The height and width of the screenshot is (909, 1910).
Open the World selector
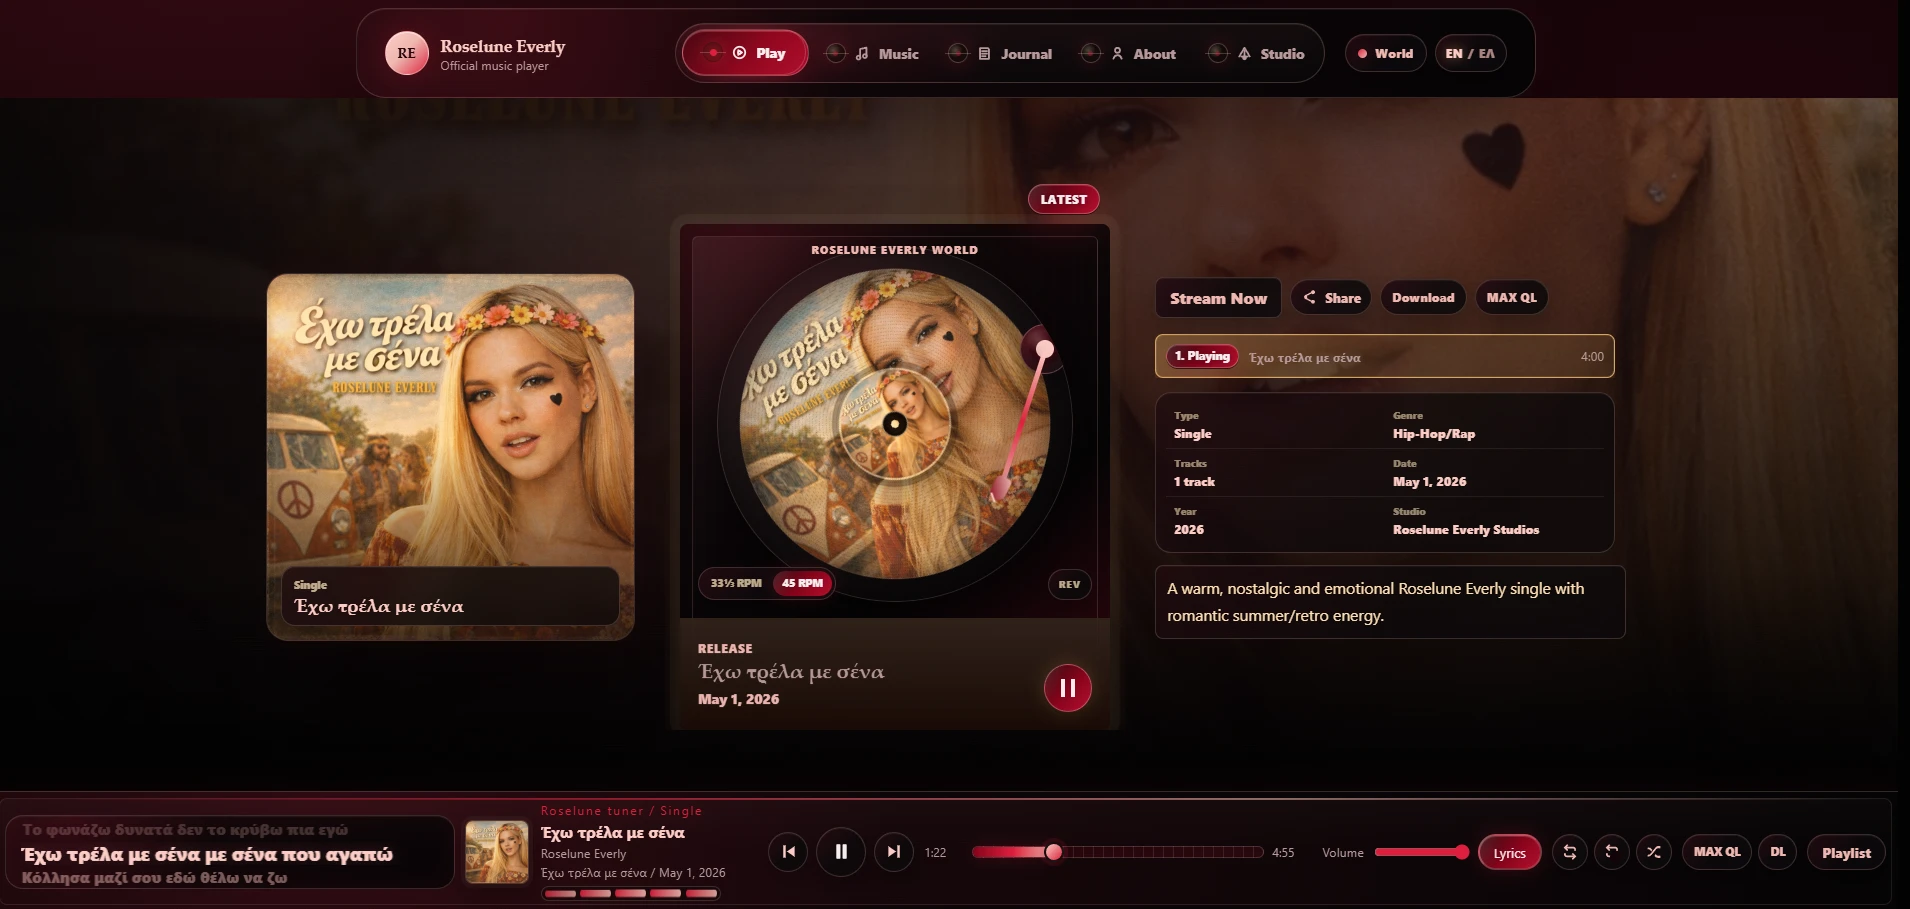click(1385, 54)
